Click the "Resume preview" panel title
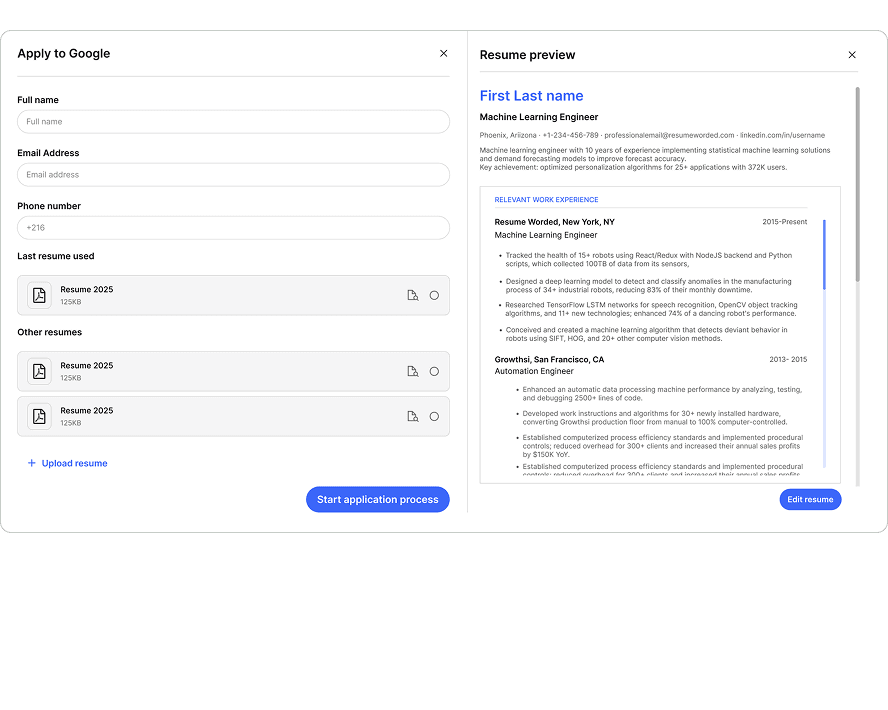888x710 pixels. click(527, 55)
